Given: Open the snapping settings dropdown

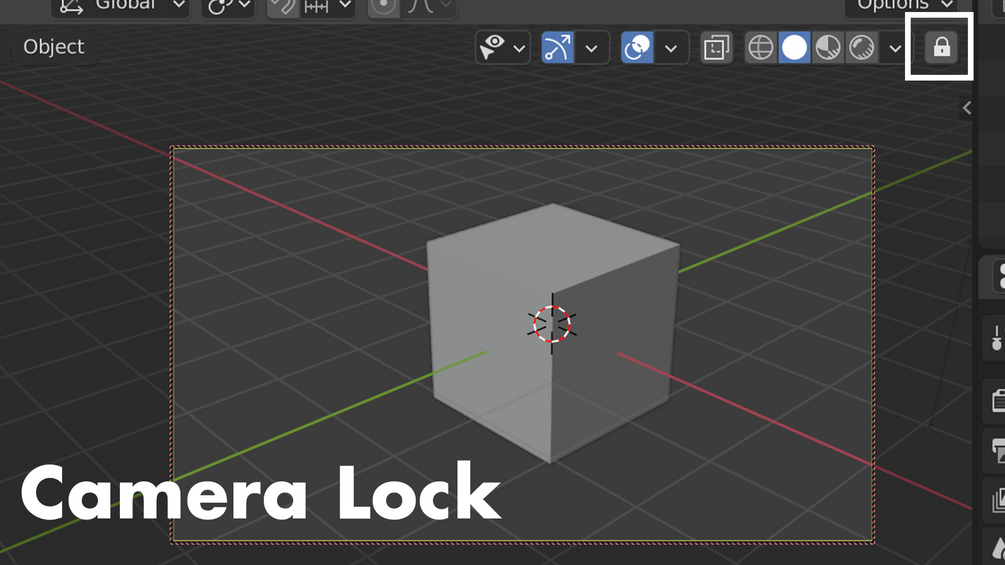Looking at the screenshot, I should point(328,6).
